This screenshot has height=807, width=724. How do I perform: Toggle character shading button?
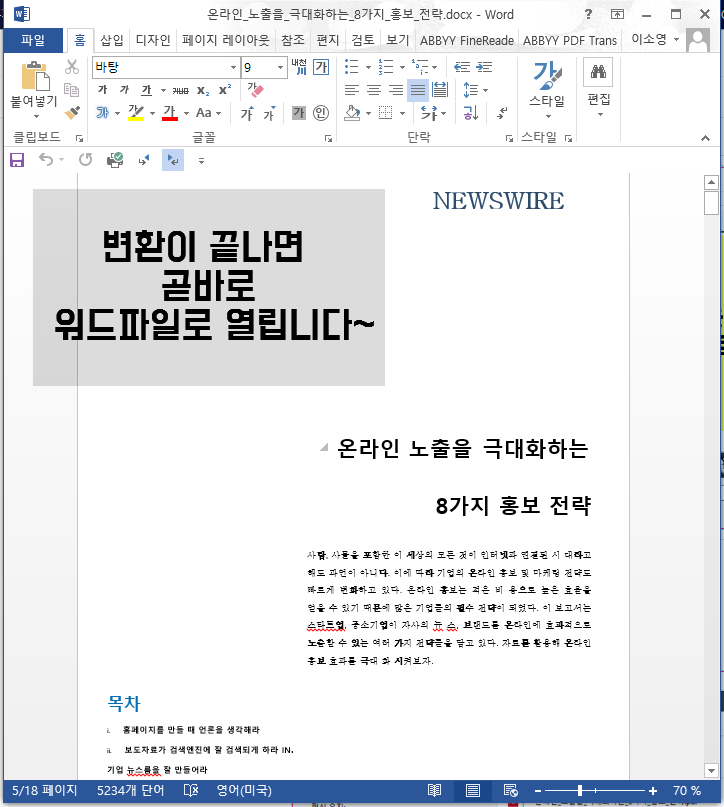click(x=299, y=113)
